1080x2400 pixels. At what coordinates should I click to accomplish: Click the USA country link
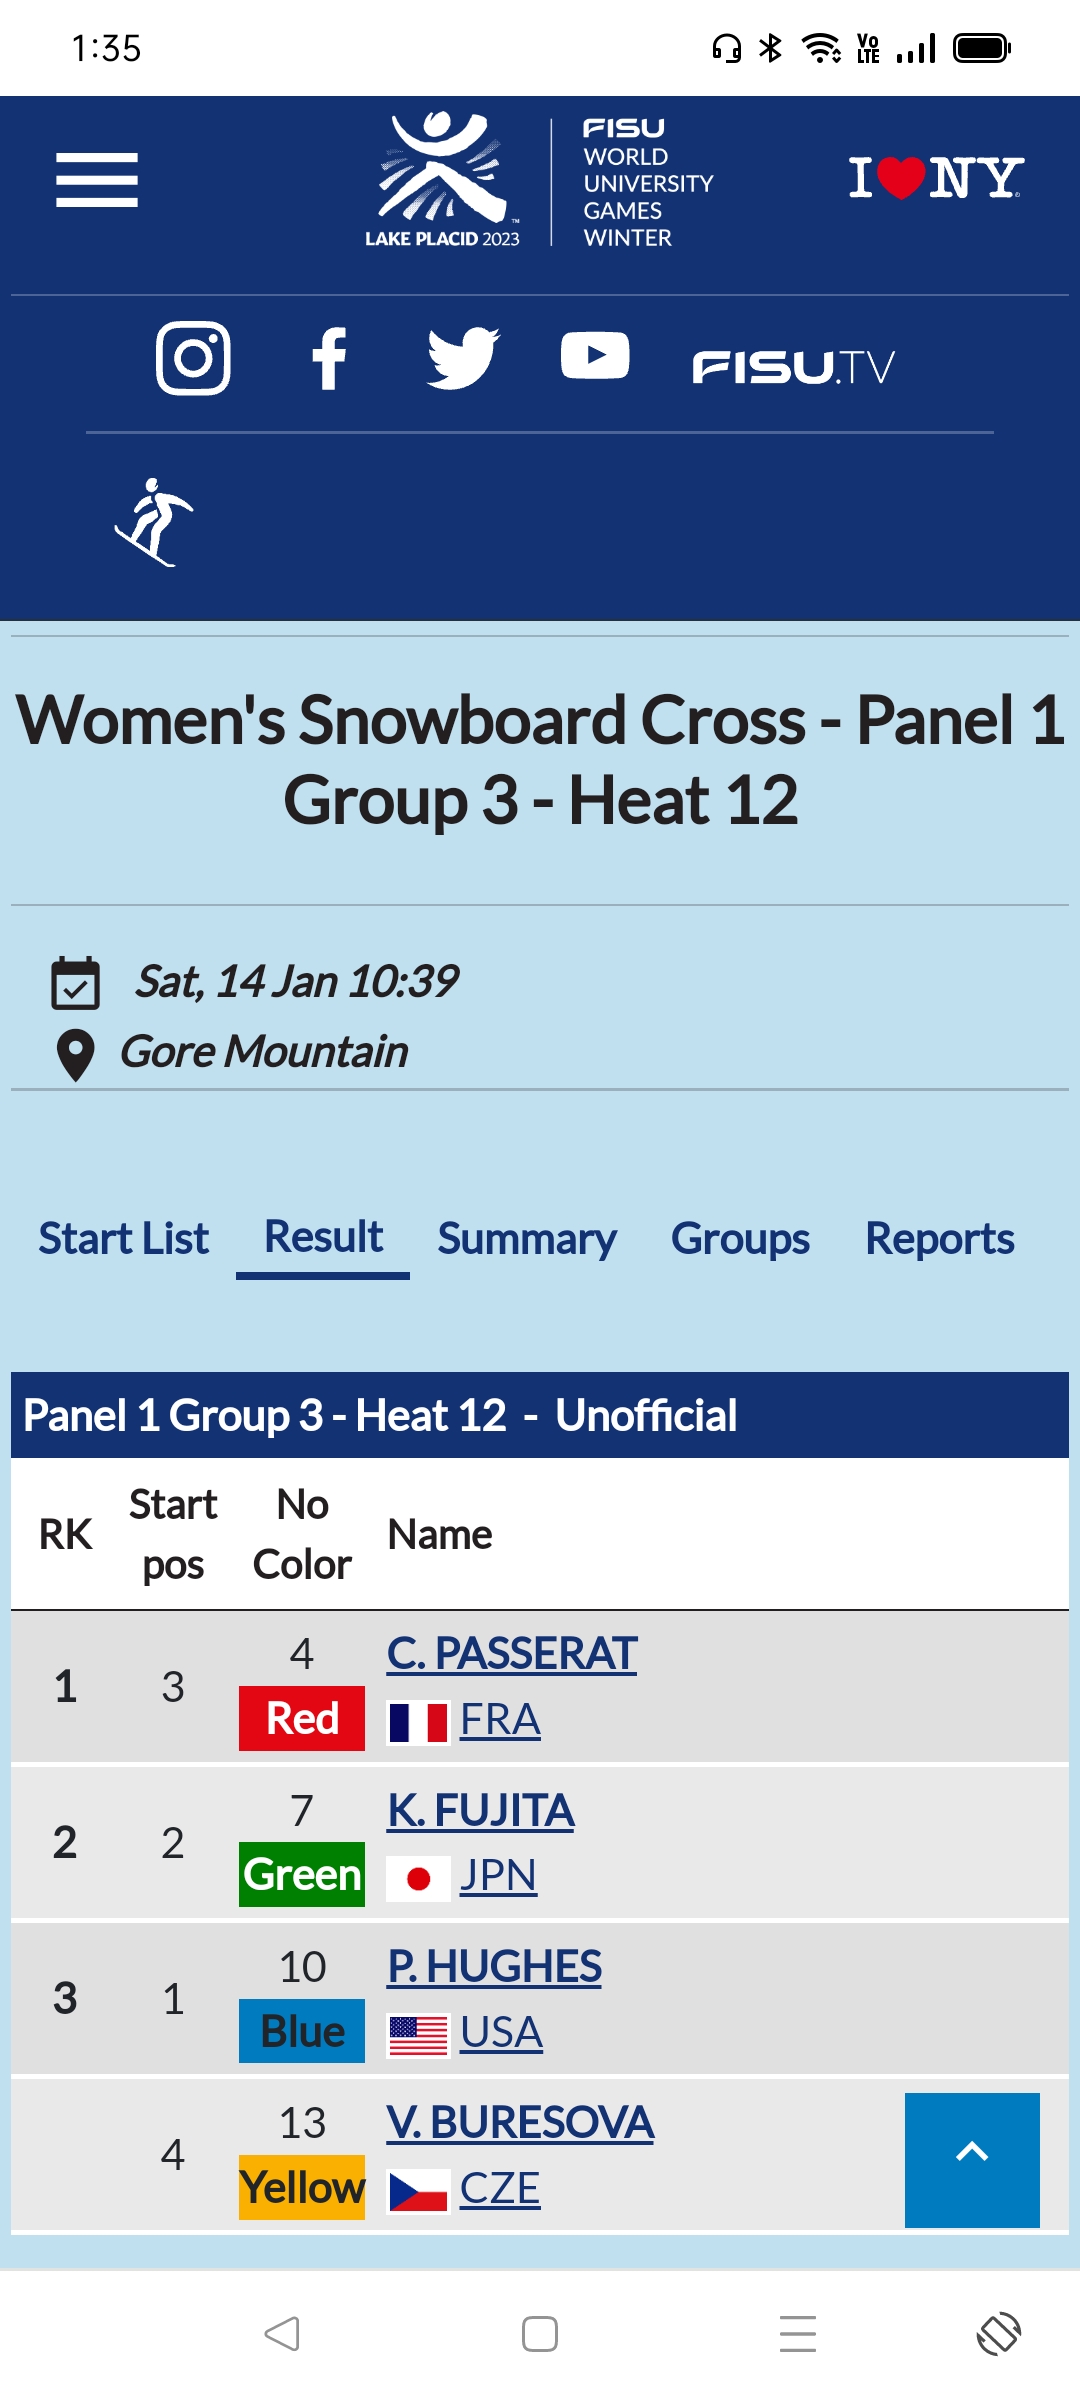501,2033
